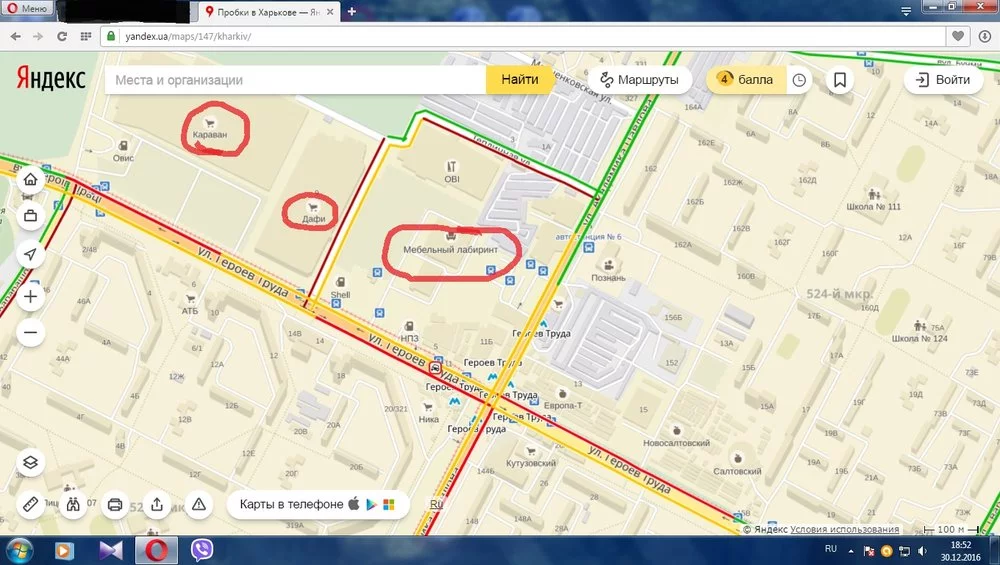Screen dimensions: 1000x565
Task: Click the Яндекс logo
Action: click(51, 78)
